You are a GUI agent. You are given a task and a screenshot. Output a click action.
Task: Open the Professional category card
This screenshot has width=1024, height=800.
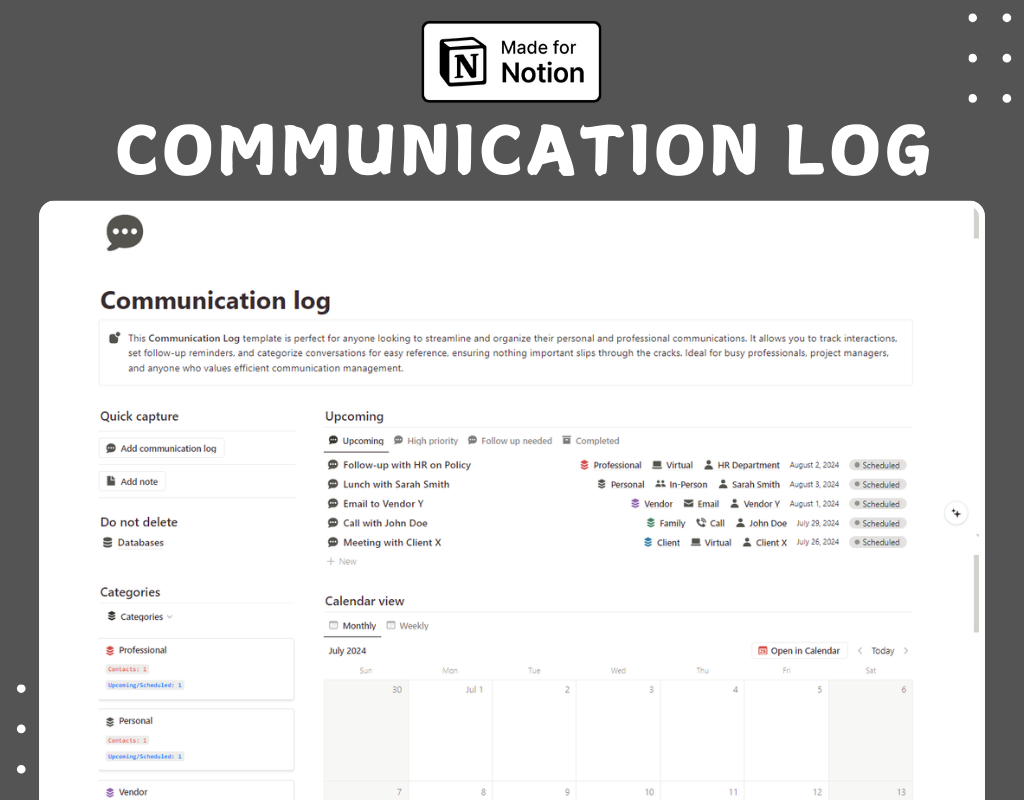(x=197, y=669)
